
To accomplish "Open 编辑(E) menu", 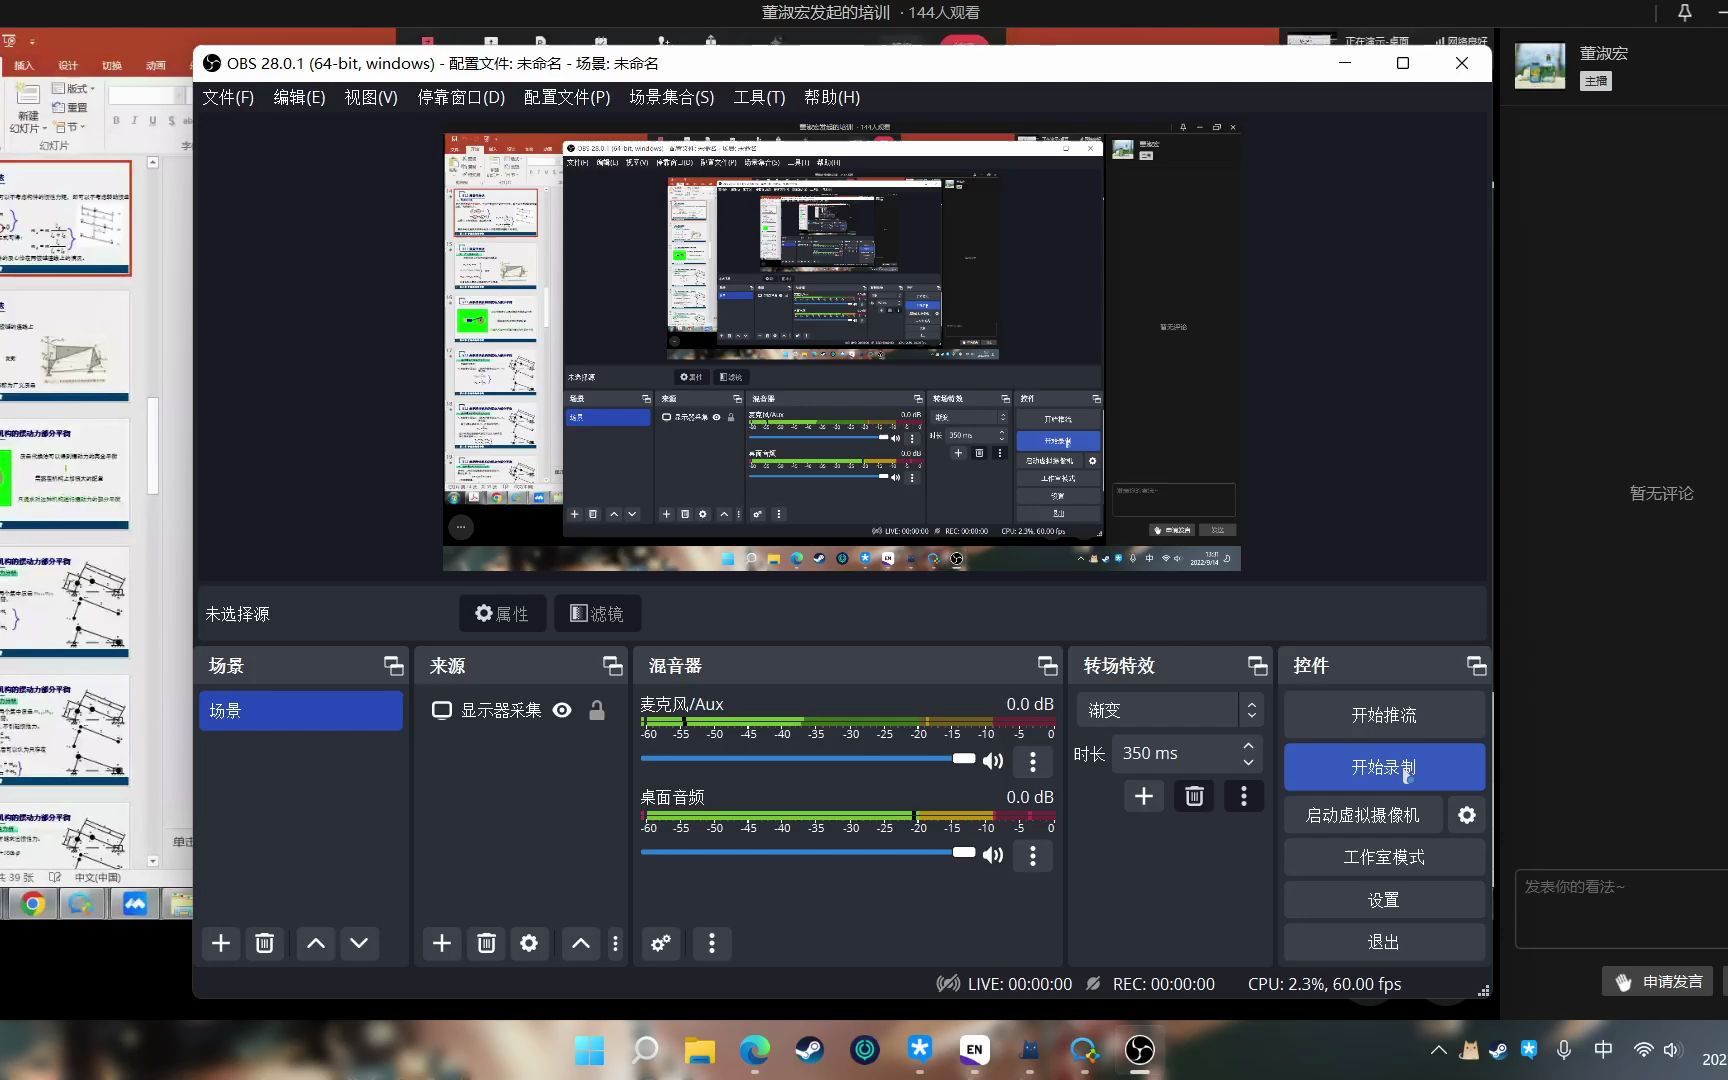I will [x=299, y=97].
